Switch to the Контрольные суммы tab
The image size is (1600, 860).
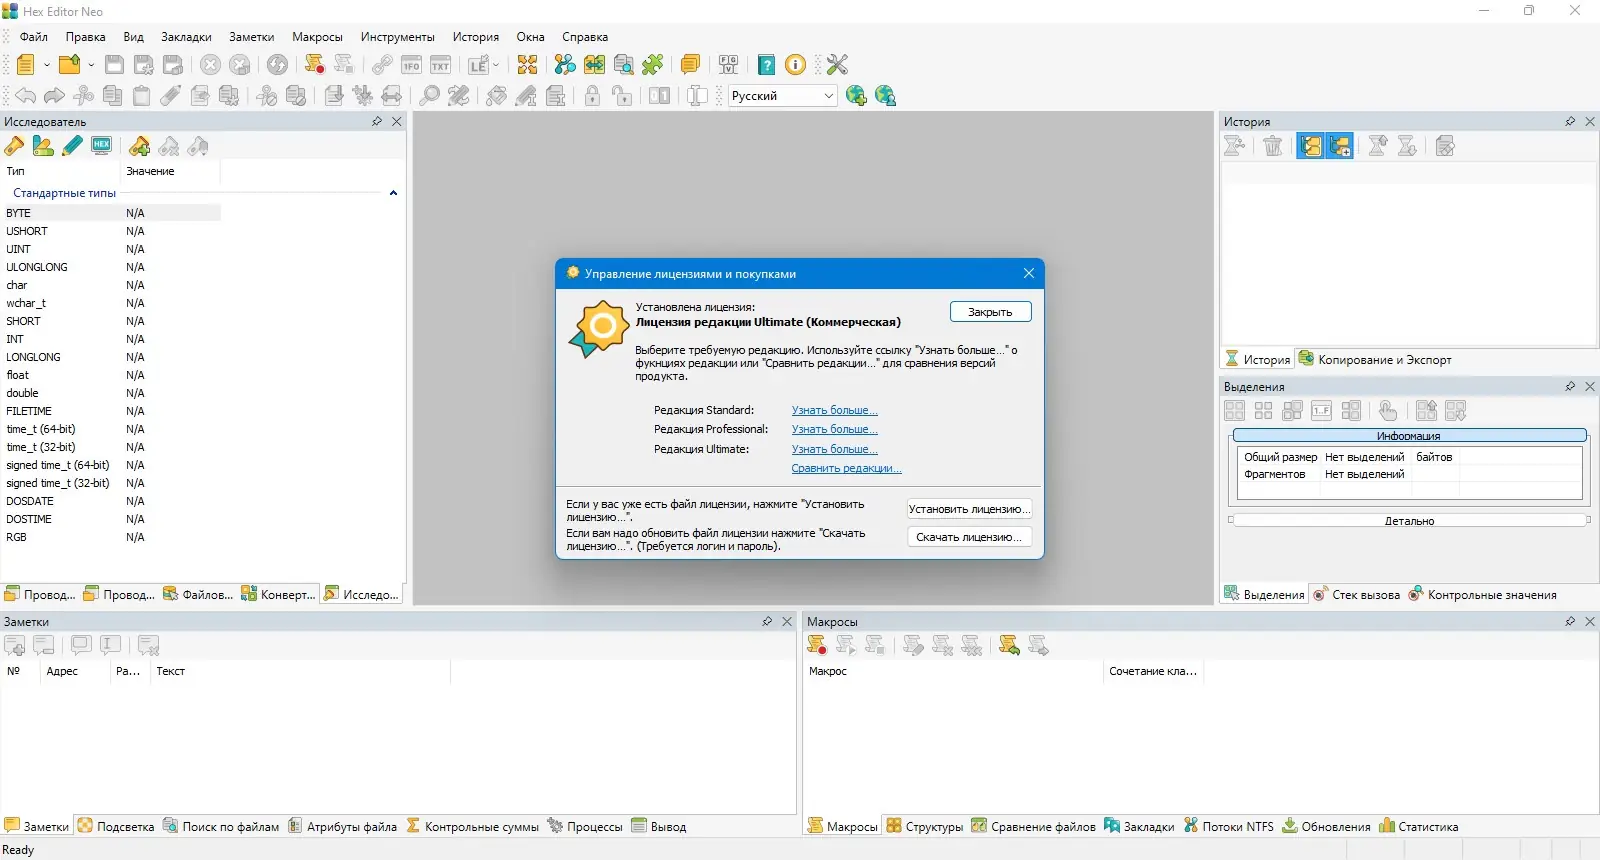point(473,826)
